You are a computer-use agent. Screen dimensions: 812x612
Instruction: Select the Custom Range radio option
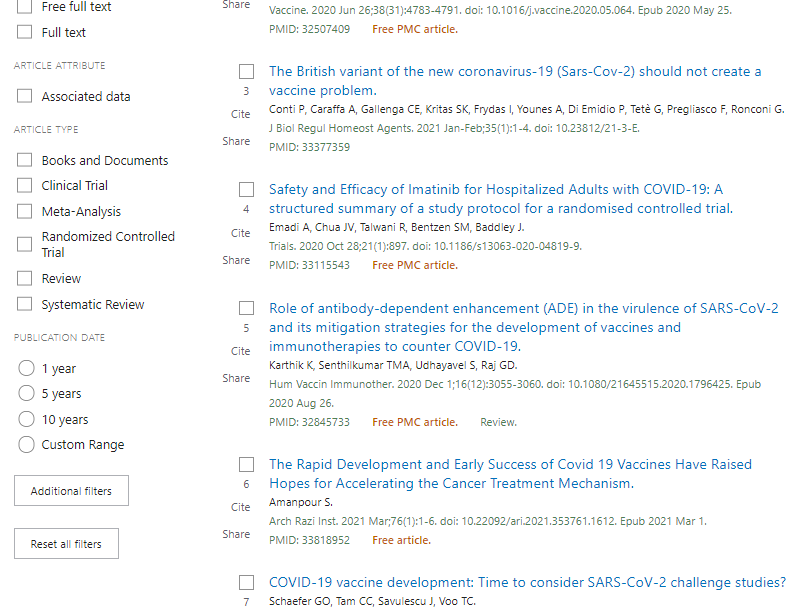[26, 444]
